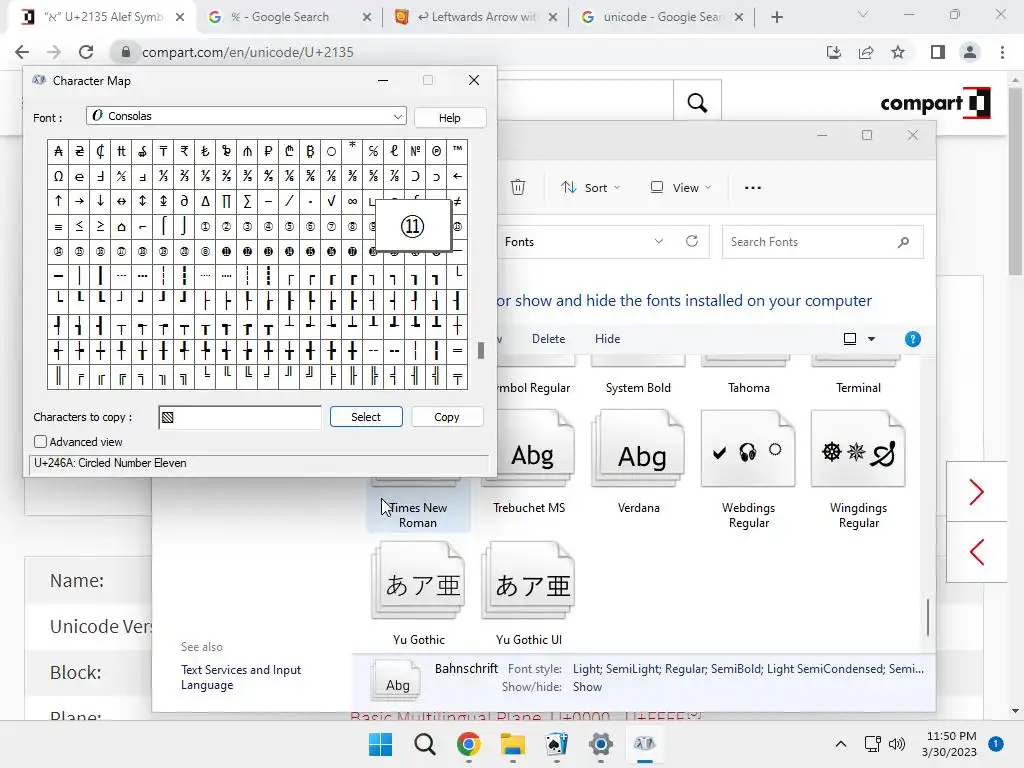Bookmark this page with the star icon

pos(898,52)
